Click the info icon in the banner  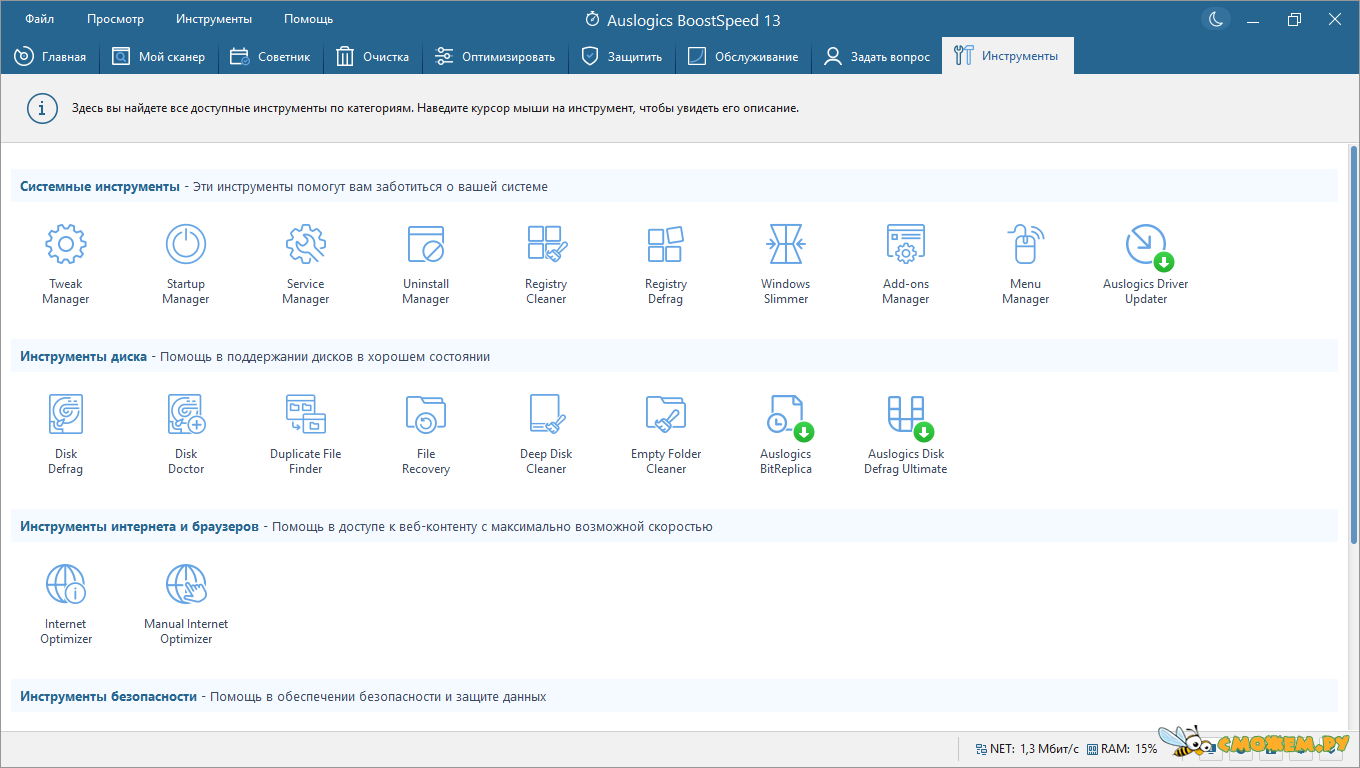click(x=41, y=108)
